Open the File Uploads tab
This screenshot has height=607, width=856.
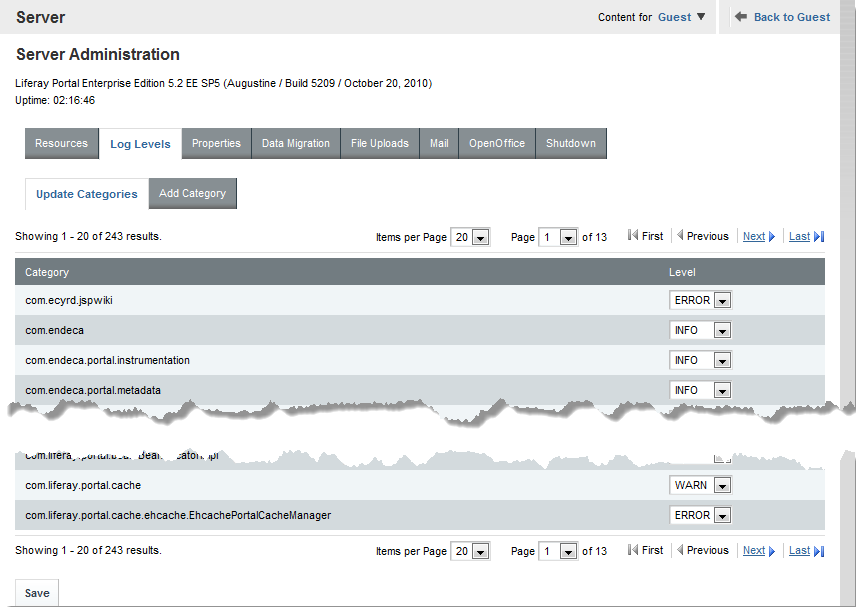(380, 144)
